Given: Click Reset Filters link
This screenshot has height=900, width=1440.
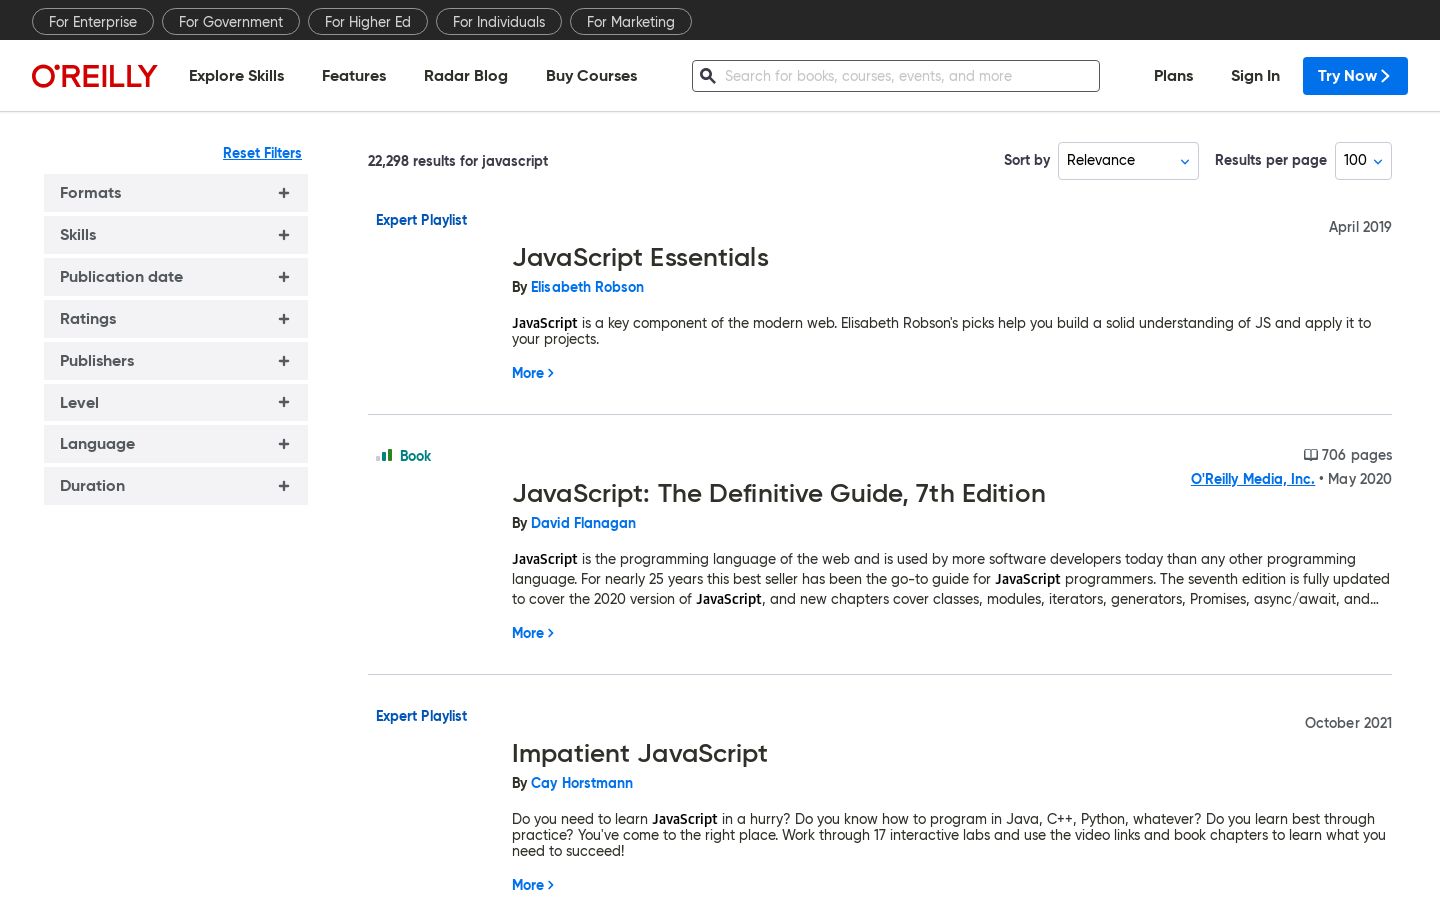Looking at the screenshot, I should (262, 153).
